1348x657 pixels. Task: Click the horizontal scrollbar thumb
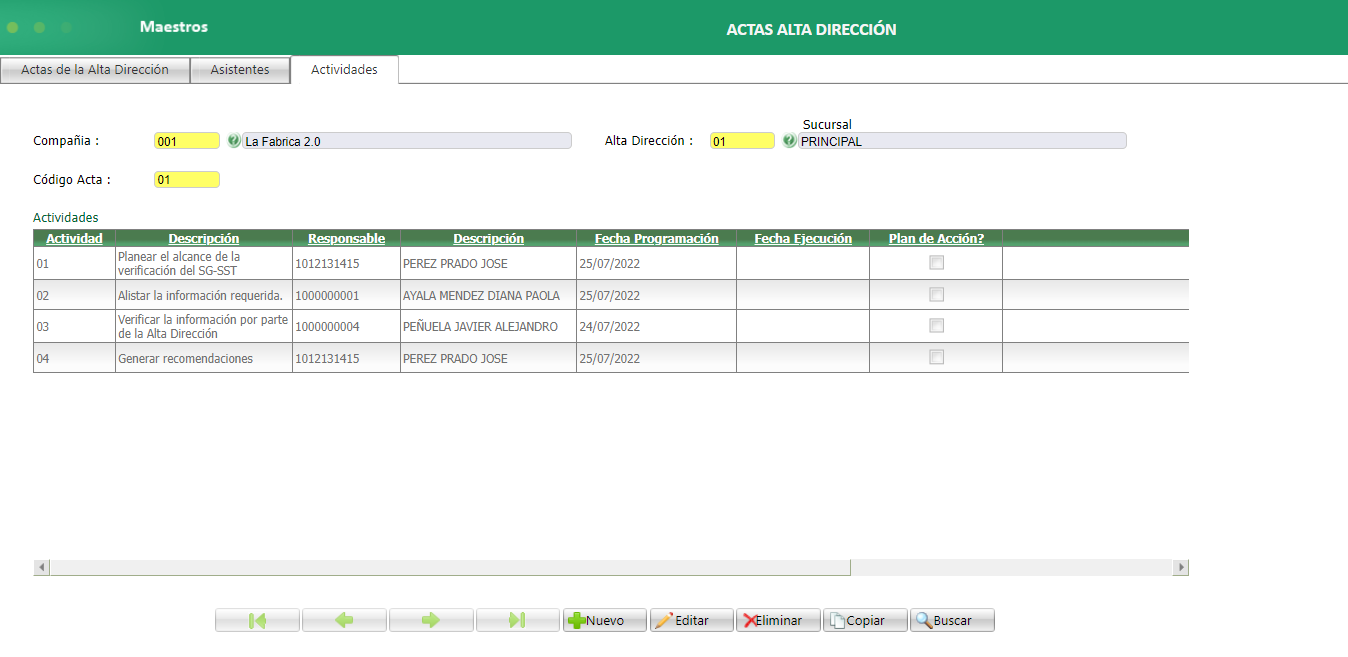click(450, 567)
